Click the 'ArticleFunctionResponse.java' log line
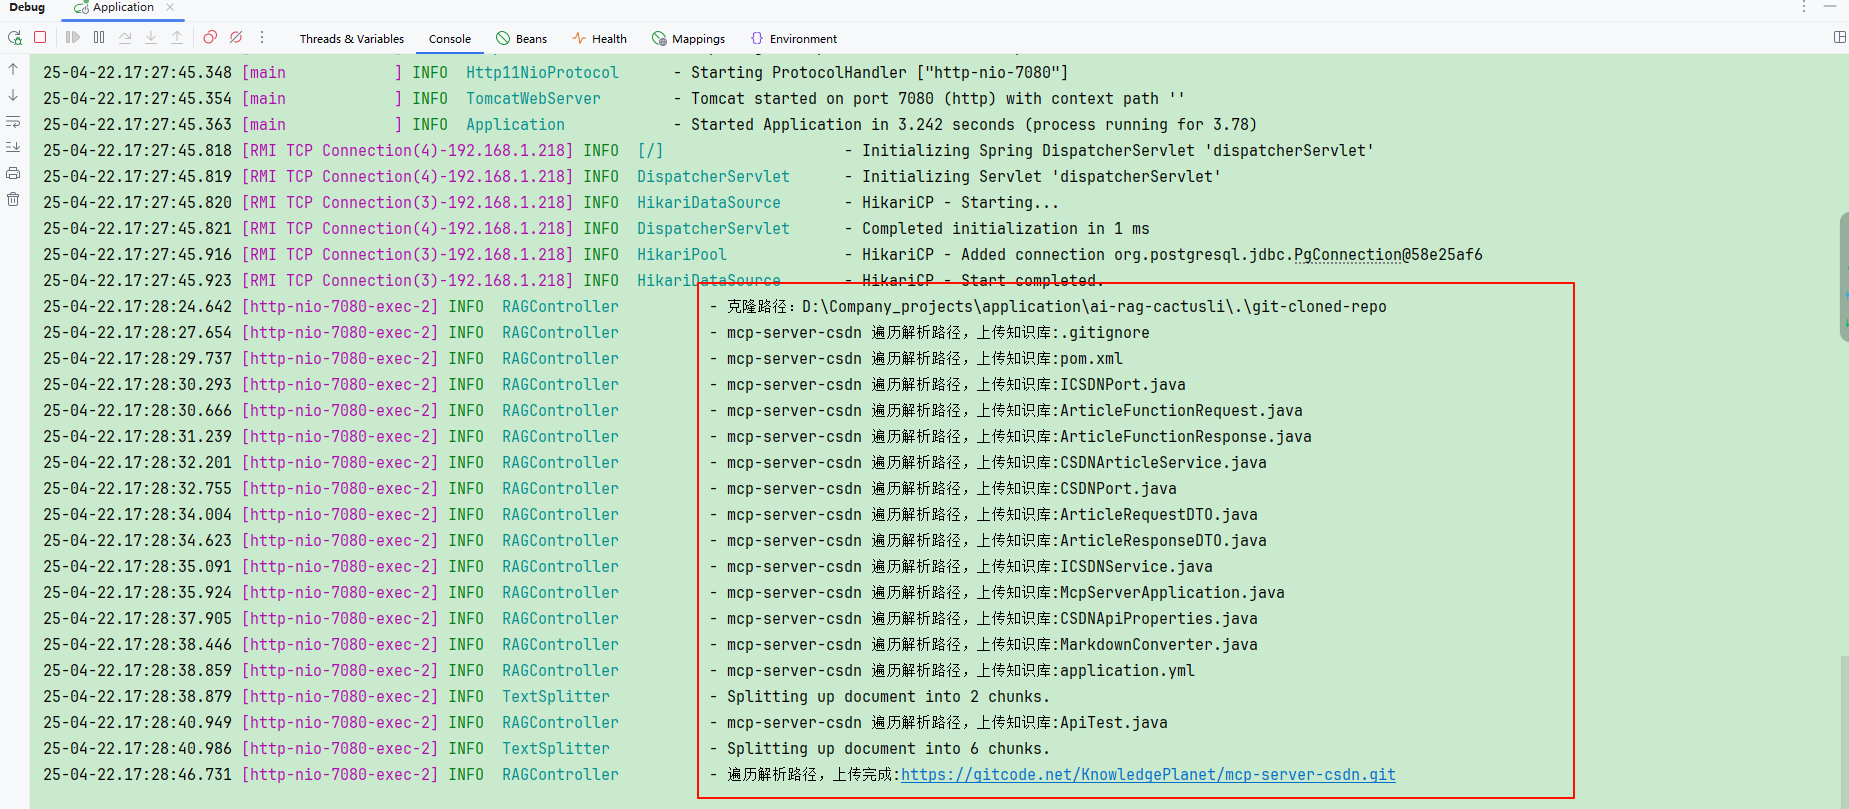 point(1010,437)
